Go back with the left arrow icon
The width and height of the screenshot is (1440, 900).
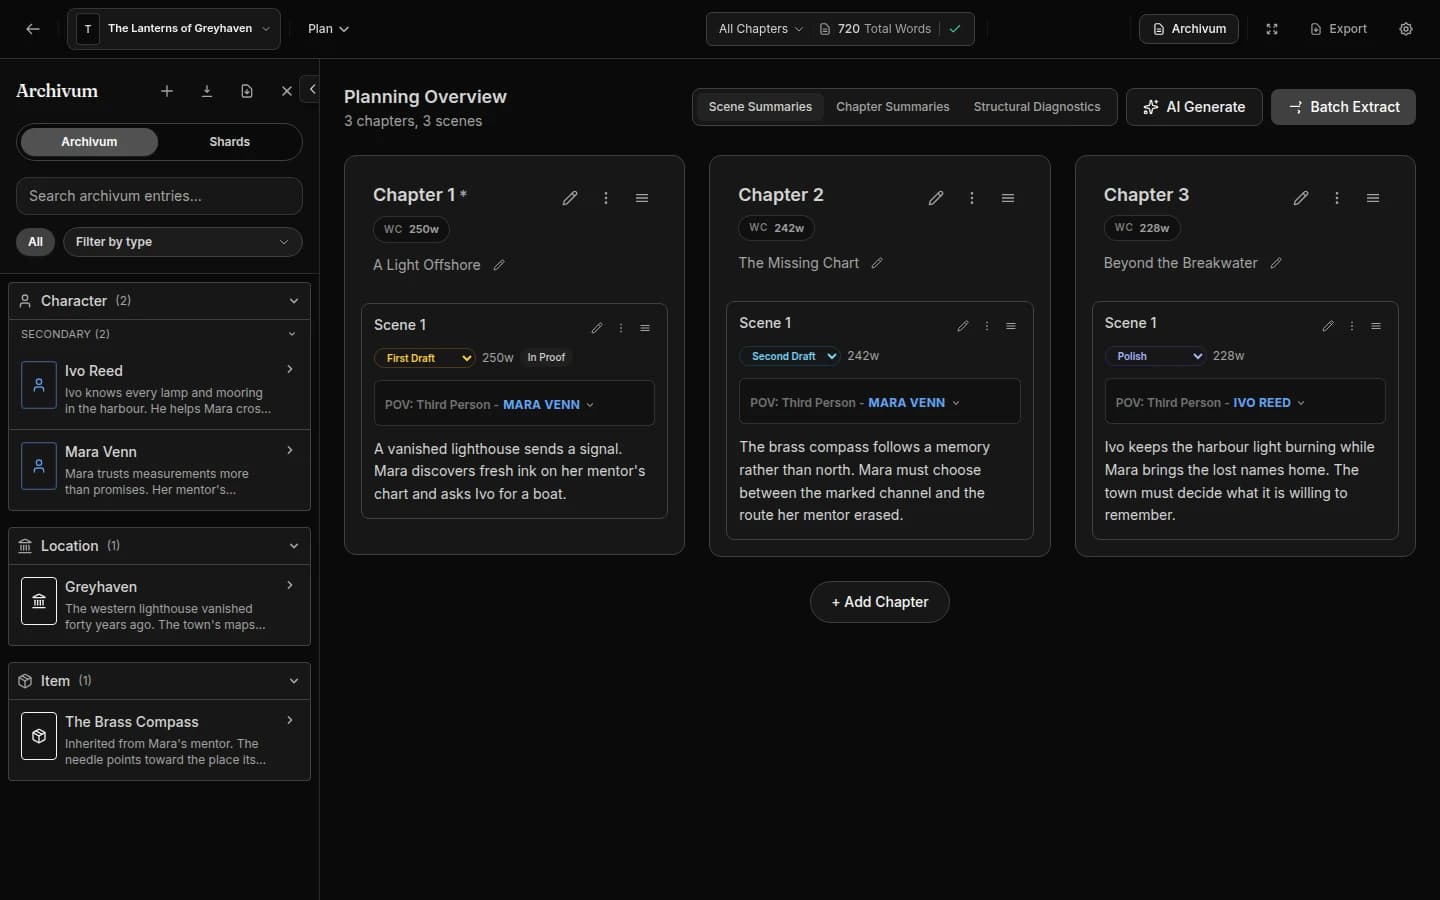(x=33, y=29)
